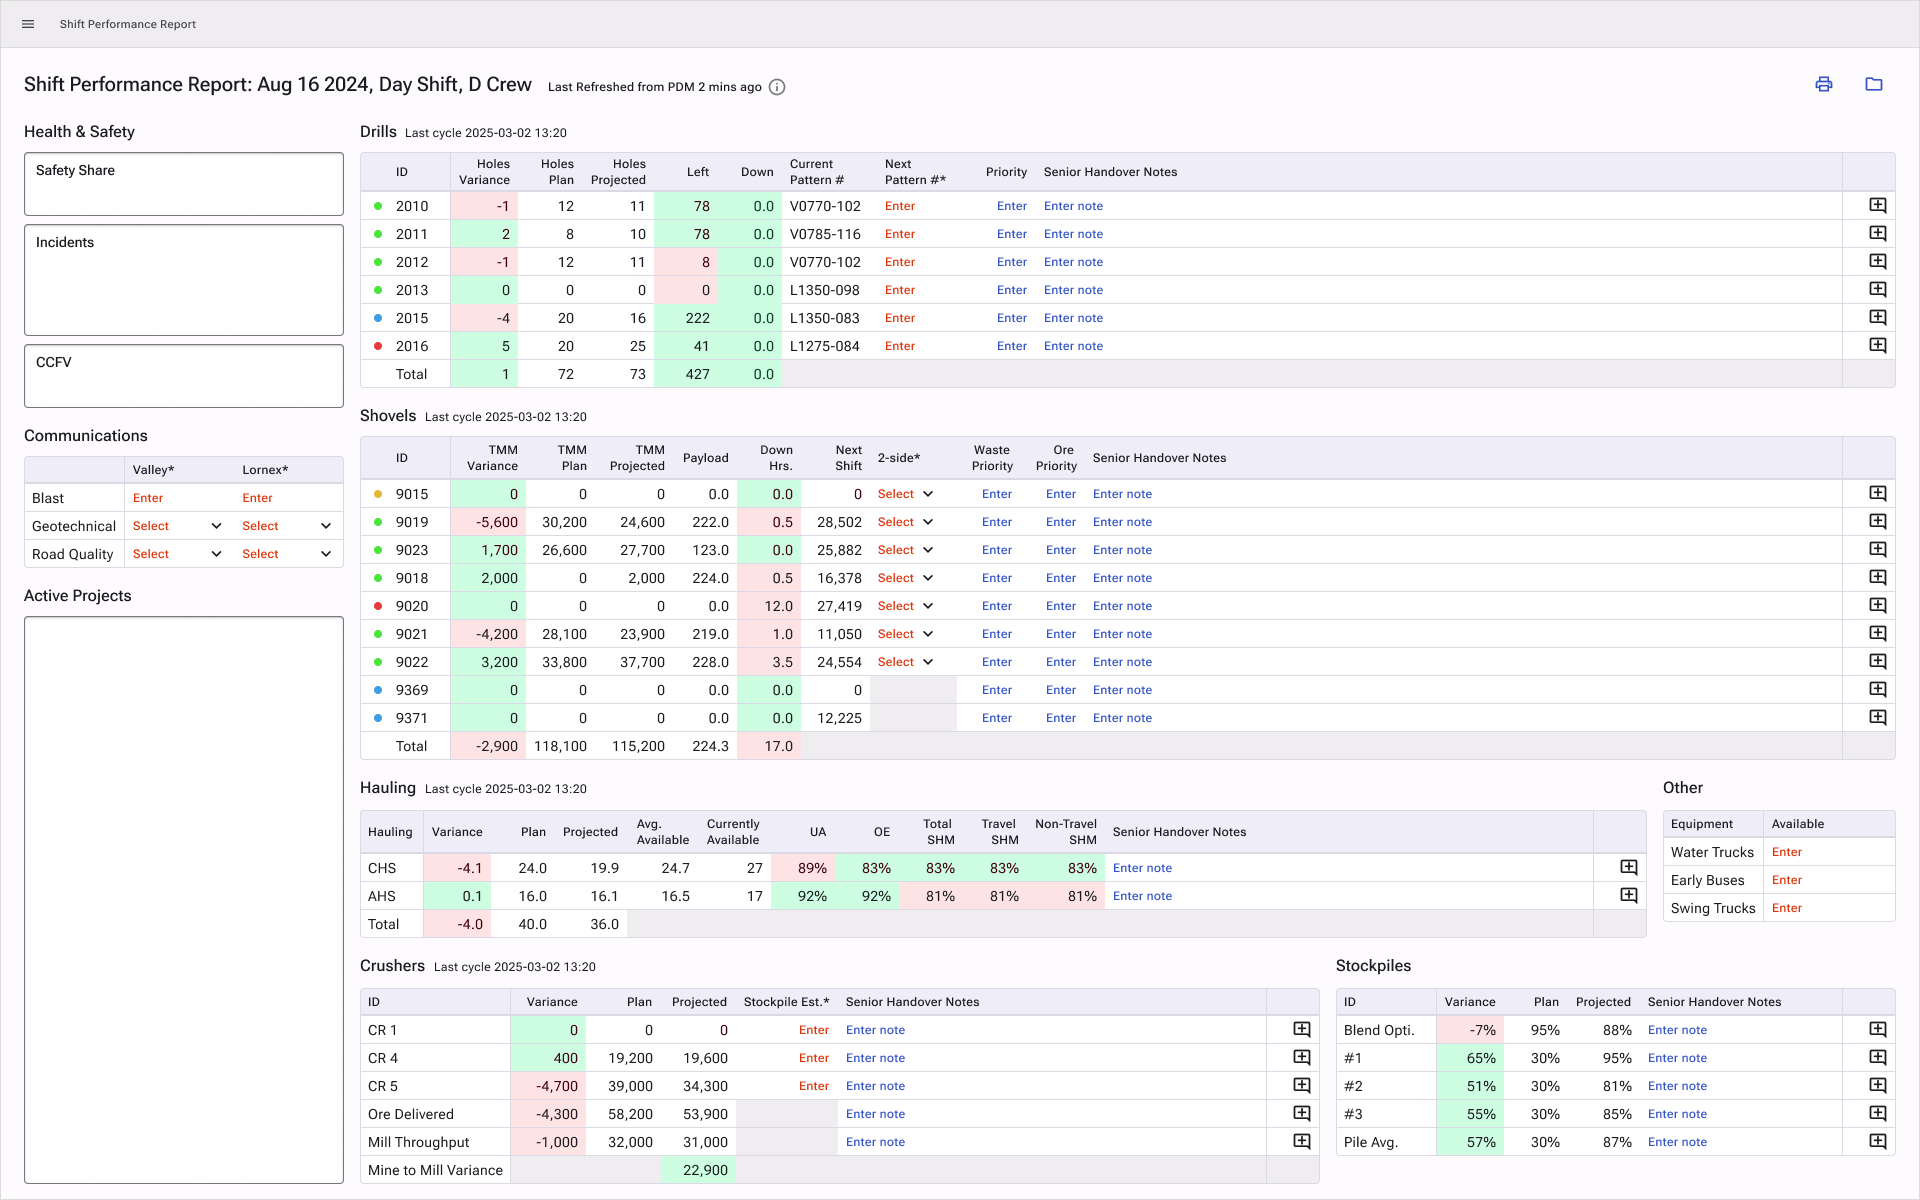The image size is (1920, 1200).
Task: Click the Active Projects text area
Action: [184, 900]
